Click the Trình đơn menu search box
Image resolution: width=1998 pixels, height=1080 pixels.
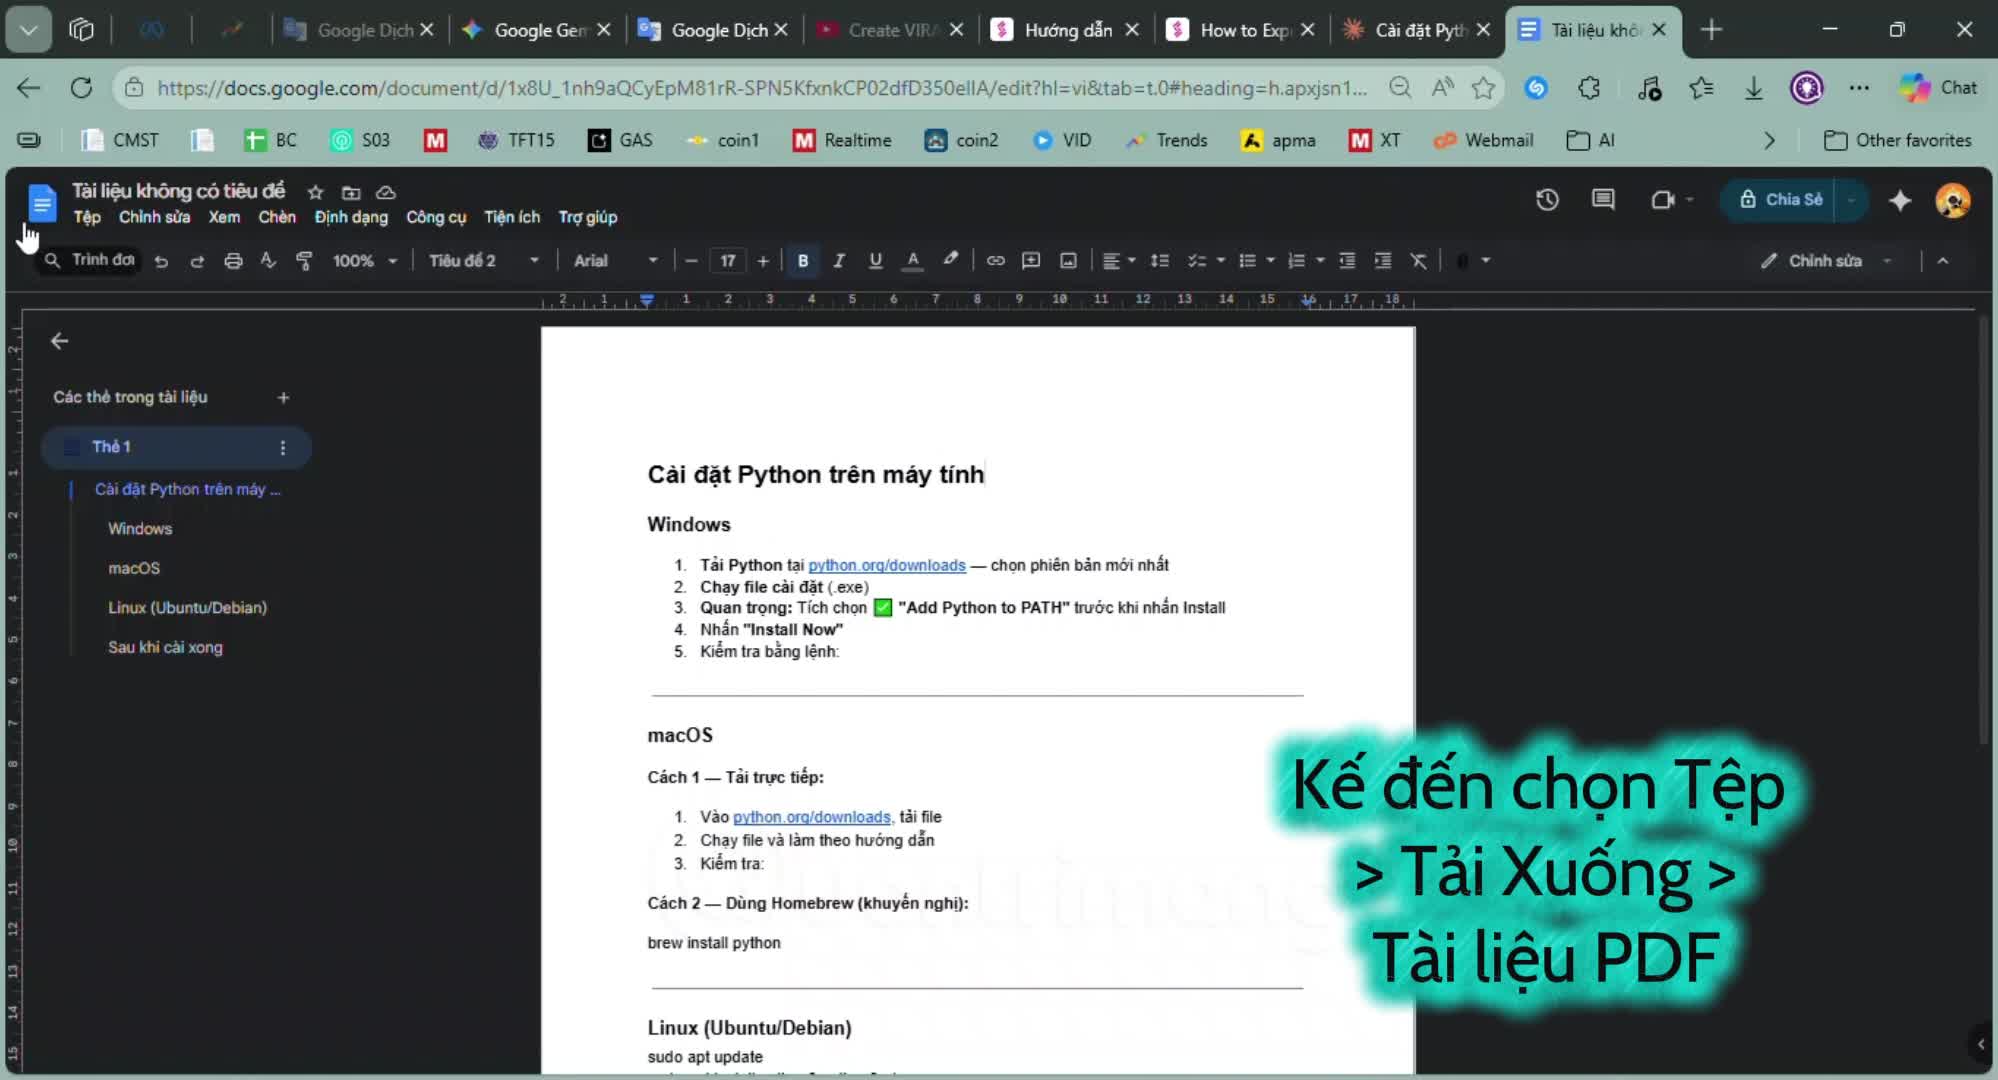point(89,260)
